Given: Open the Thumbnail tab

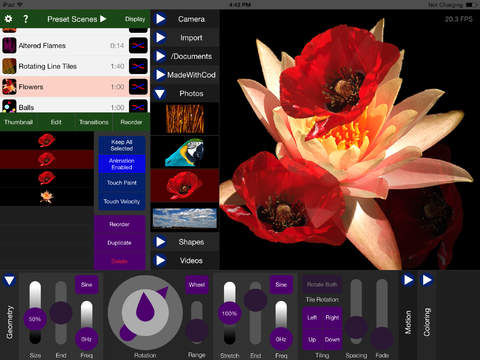Looking at the screenshot, I should click(19, 122).
